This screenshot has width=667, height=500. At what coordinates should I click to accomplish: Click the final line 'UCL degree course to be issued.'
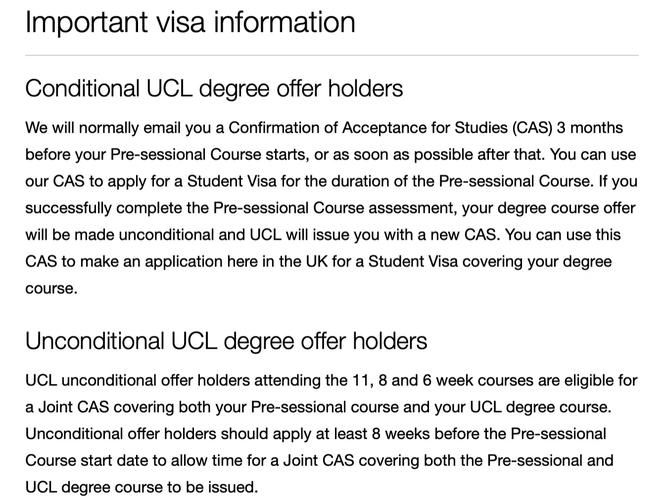[x=142, y=487]
